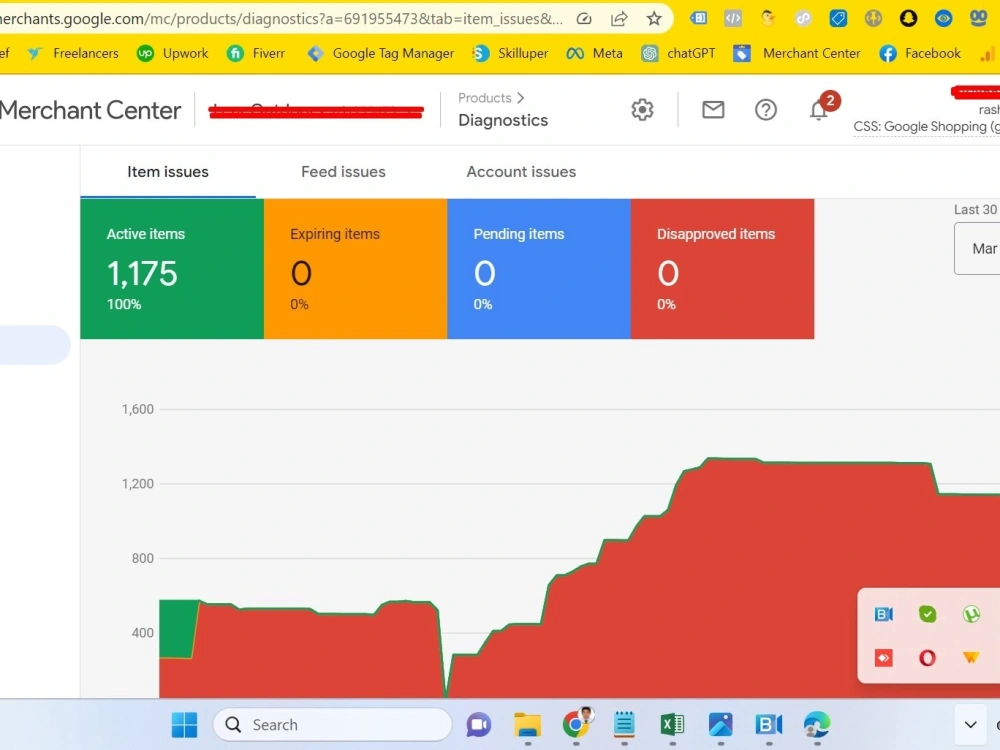Open the Photos app on taskbar
The image size is (1000, 750).
[720, 724]
